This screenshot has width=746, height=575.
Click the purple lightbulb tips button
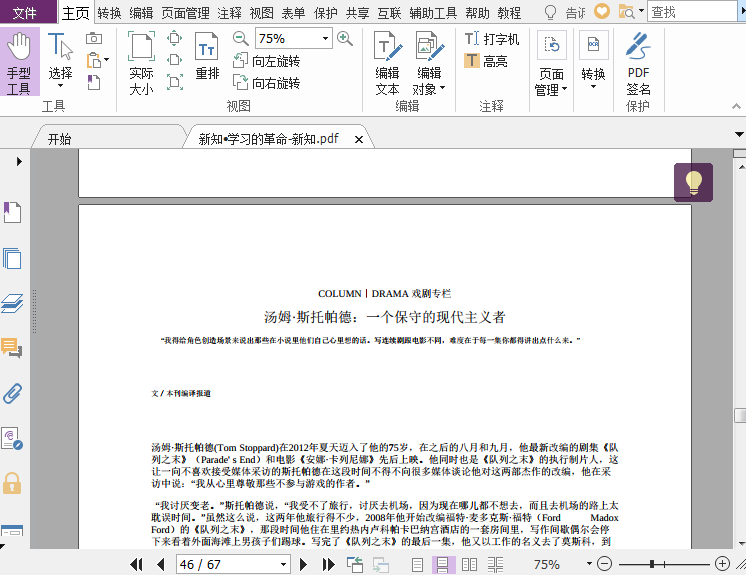click(693, 182)
